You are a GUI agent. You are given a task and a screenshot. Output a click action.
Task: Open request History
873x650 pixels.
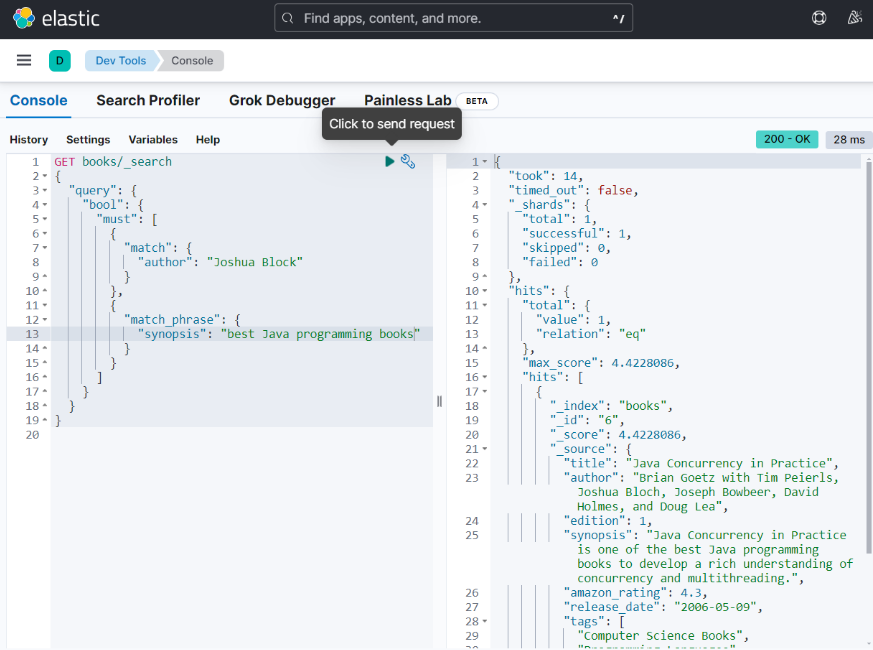point(29,140)
